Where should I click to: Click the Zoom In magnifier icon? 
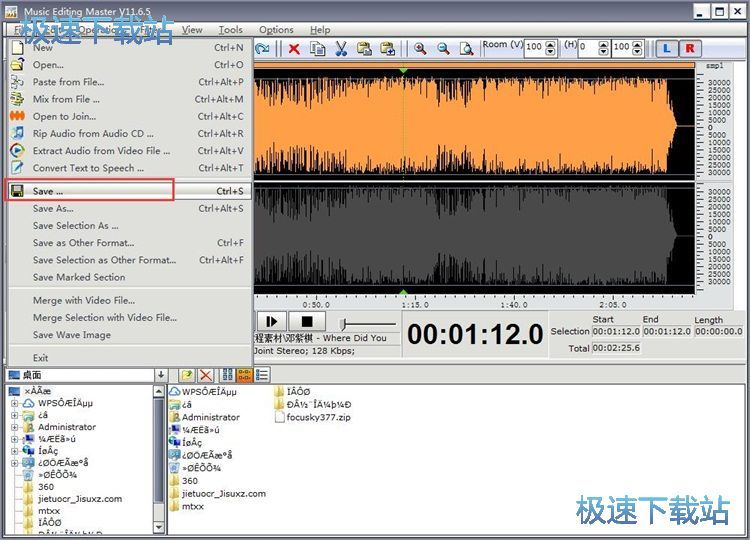click(x=420, y=49)
